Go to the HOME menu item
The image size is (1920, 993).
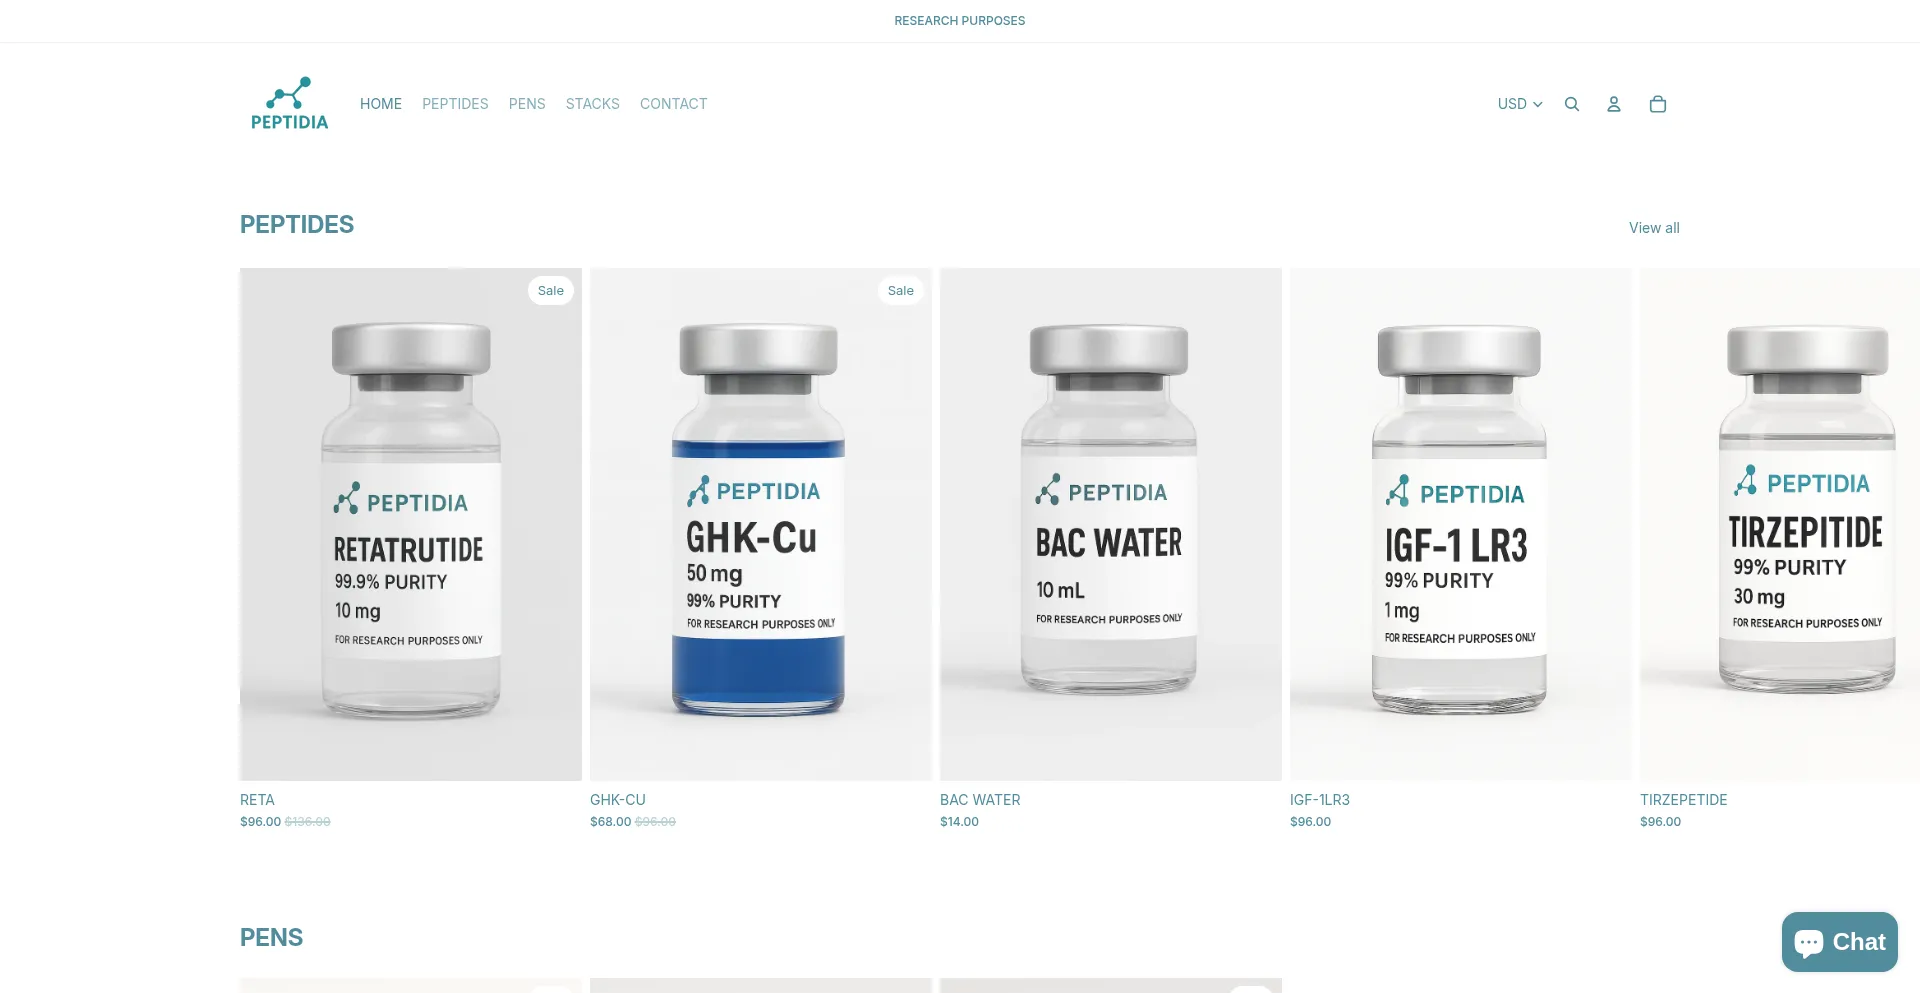(381, 104)
